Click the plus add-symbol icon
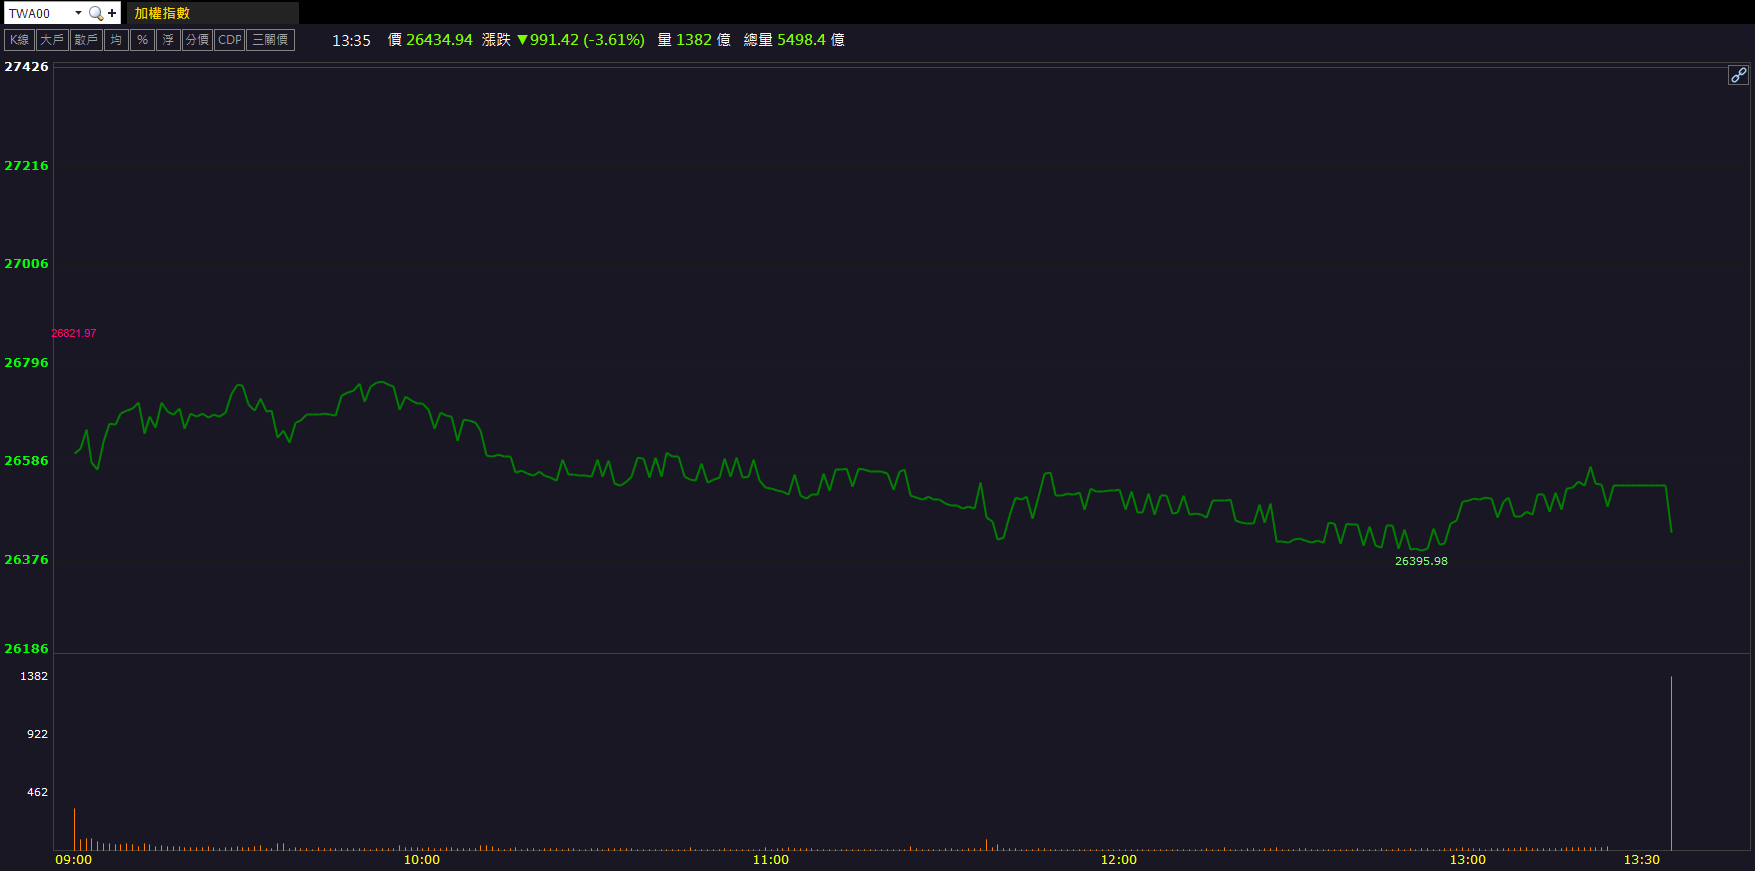Viewport: 1755px width, 871px height. (x=112, y=13)
